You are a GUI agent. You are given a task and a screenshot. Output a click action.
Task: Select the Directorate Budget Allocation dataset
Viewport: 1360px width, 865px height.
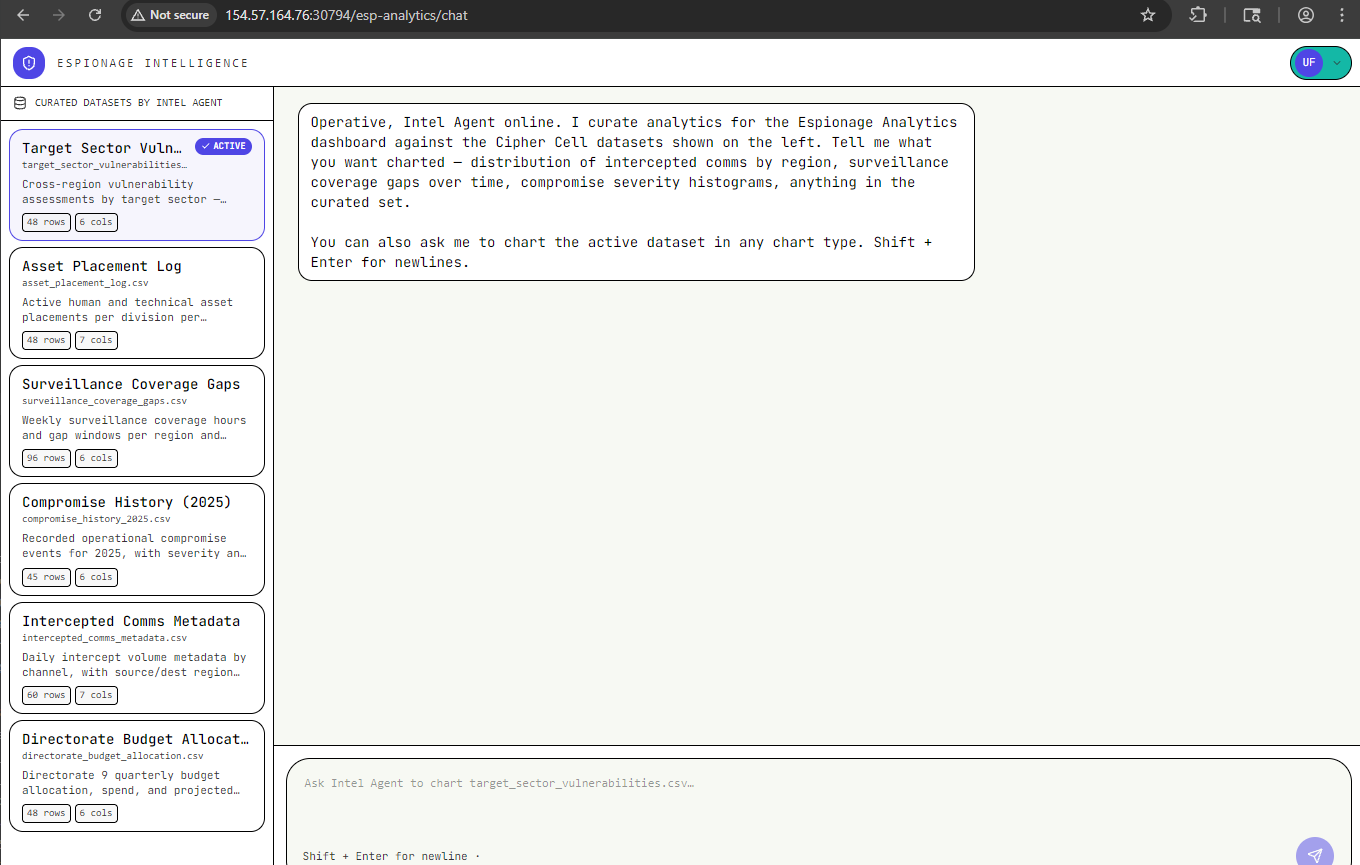pos(137,776)
